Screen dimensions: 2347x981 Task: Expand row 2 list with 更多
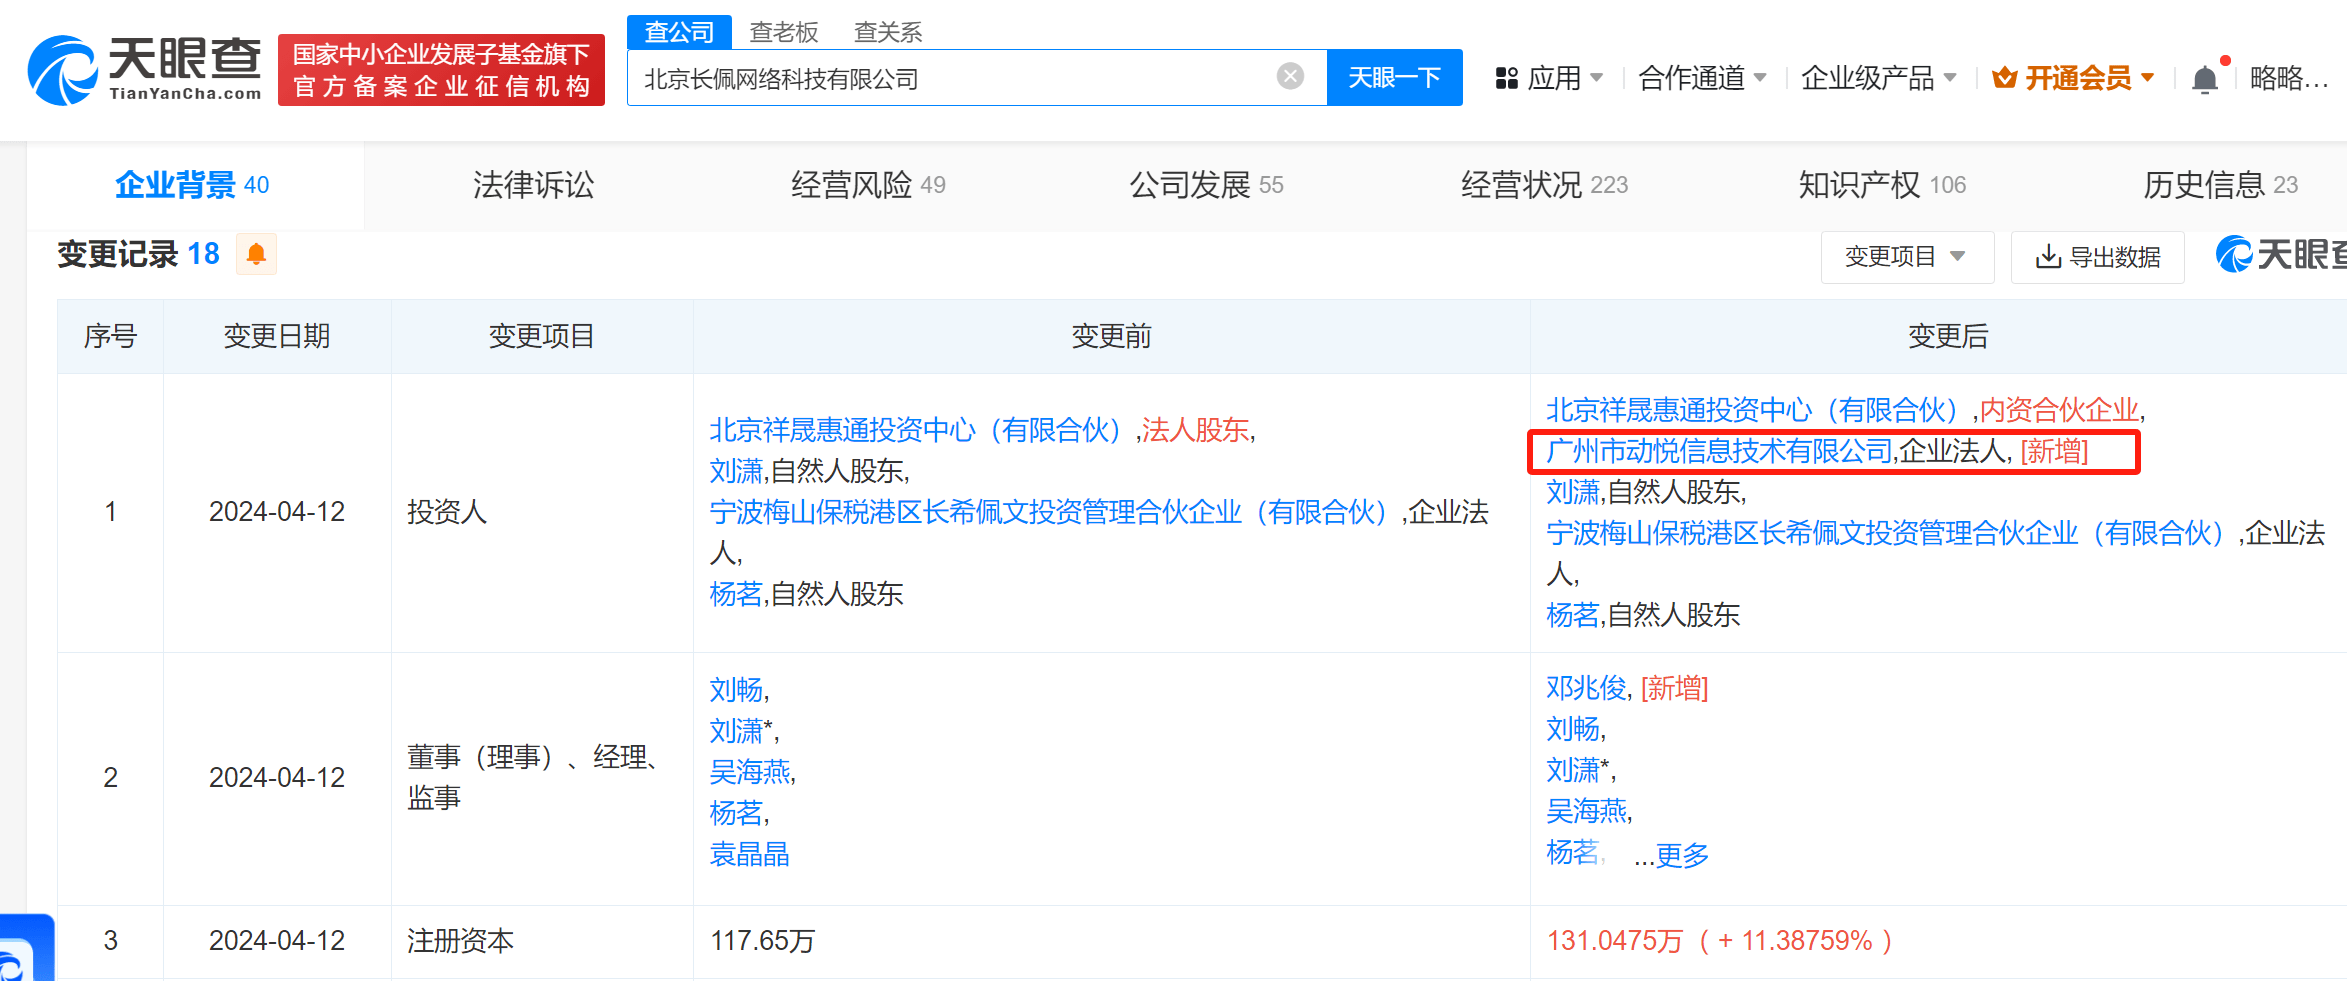[x=1682, y=855]
